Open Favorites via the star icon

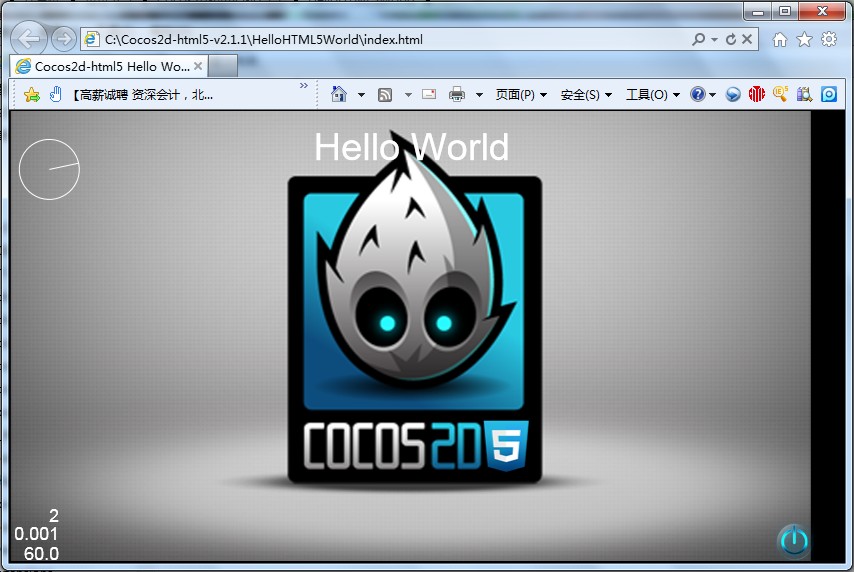804,39
